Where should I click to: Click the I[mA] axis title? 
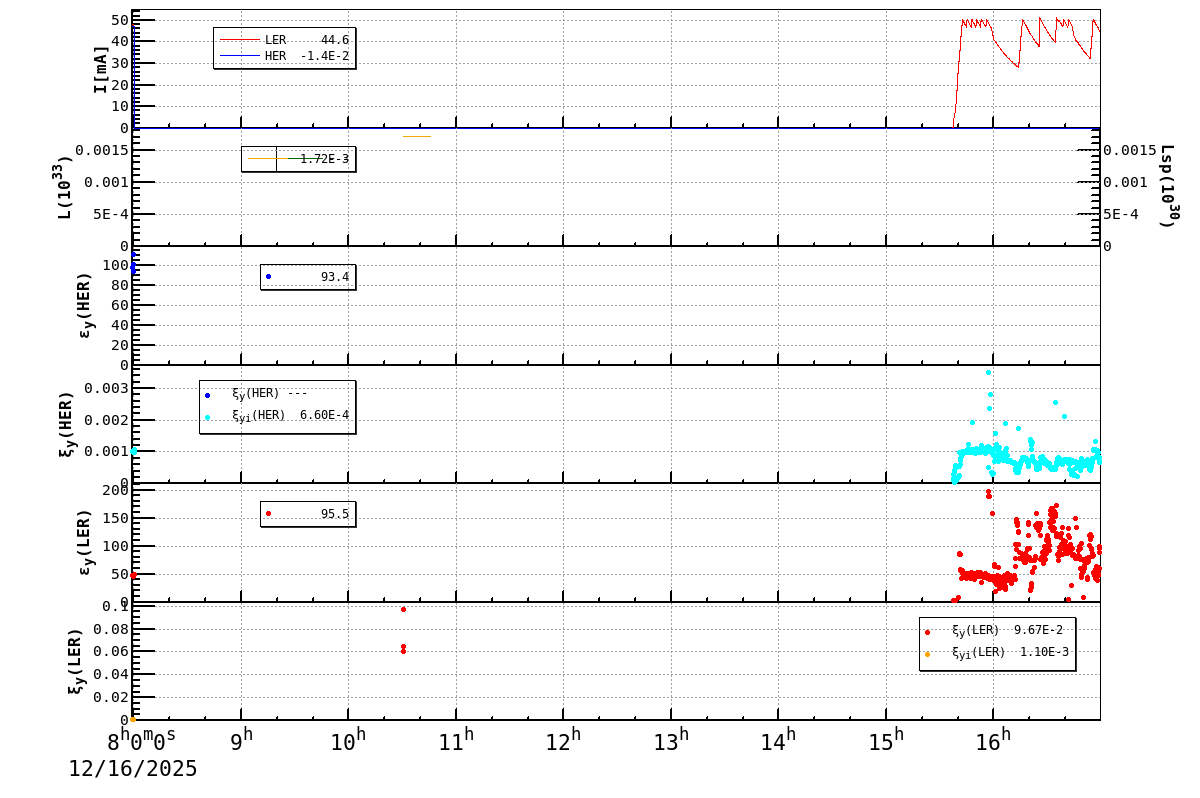click(x=101, y=69)
